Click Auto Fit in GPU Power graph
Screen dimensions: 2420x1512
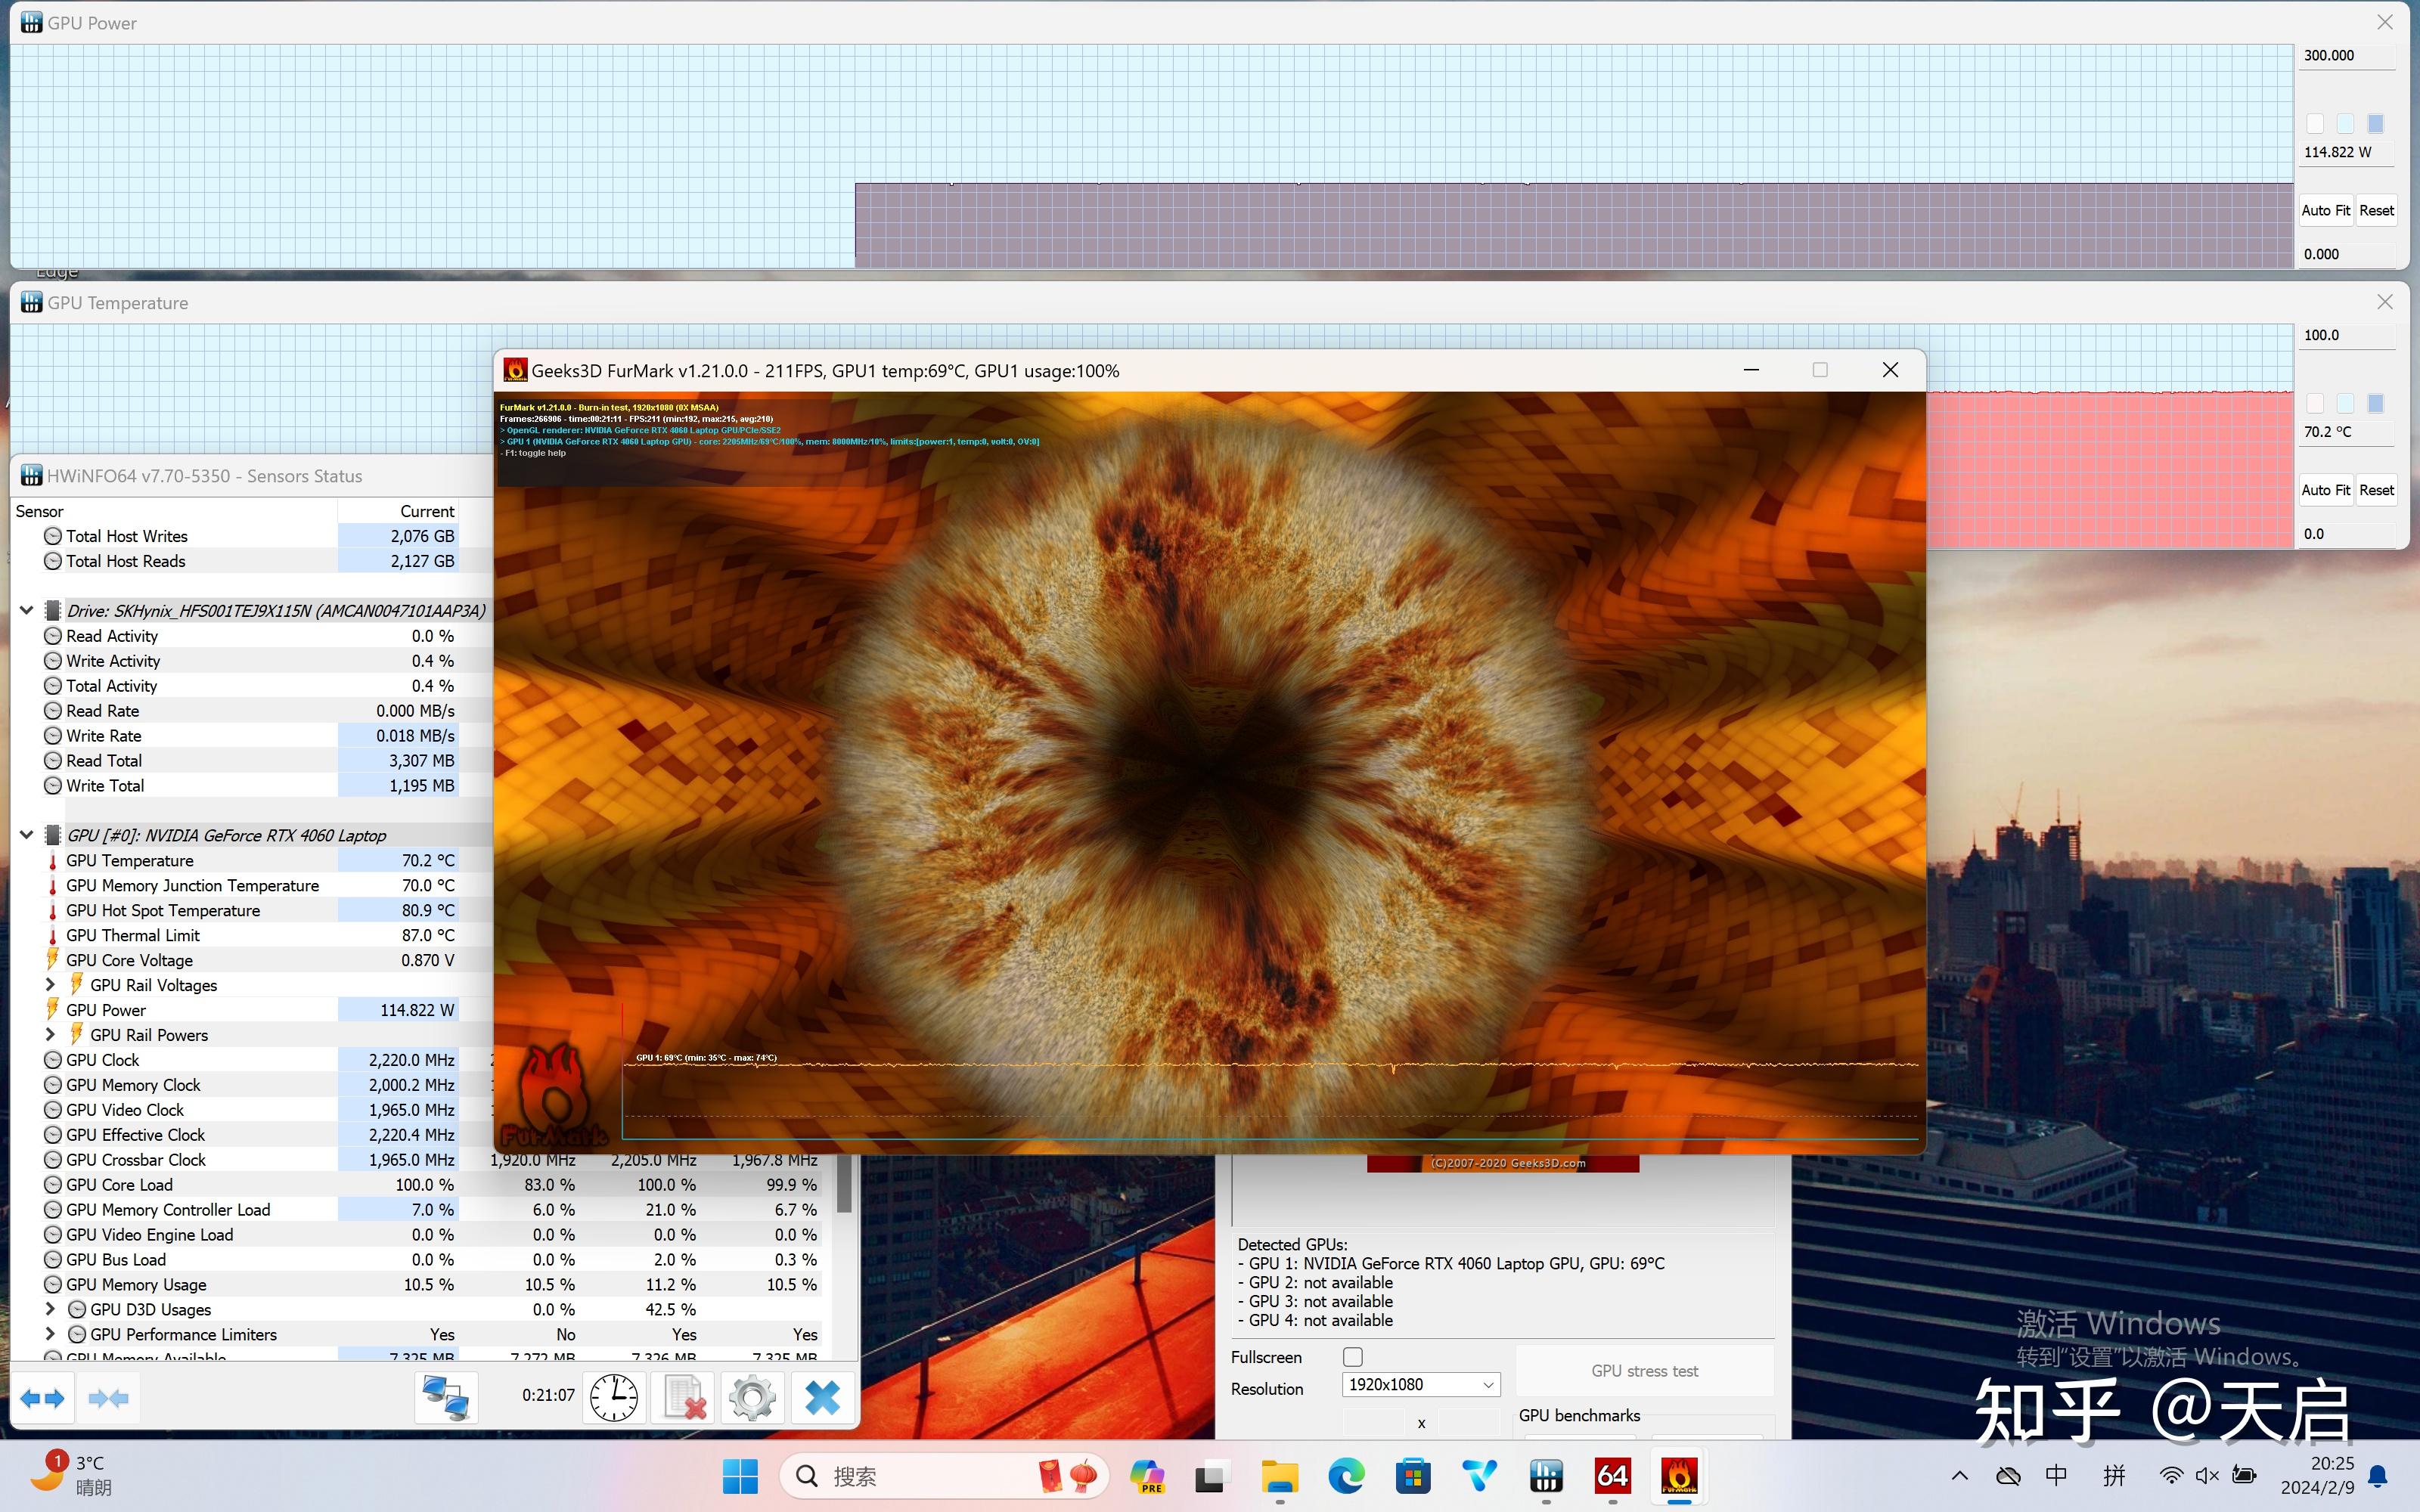[x=2325, y=210]
